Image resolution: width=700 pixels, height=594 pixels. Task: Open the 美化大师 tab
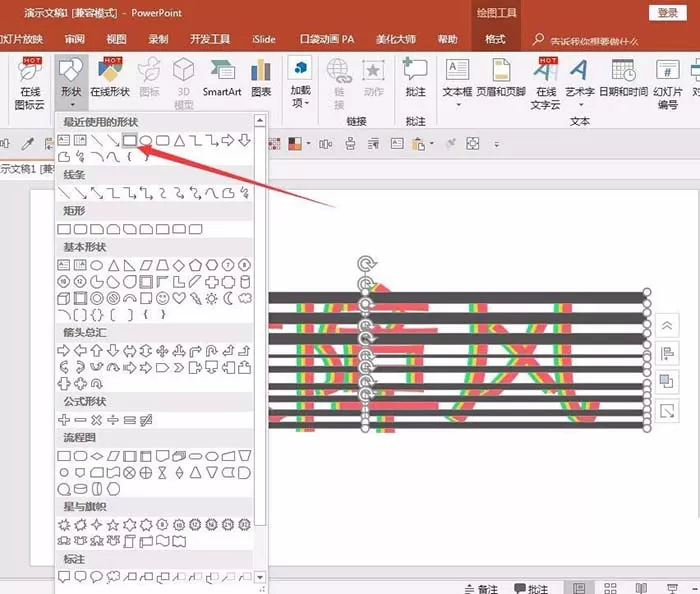(x=396, y=39)
